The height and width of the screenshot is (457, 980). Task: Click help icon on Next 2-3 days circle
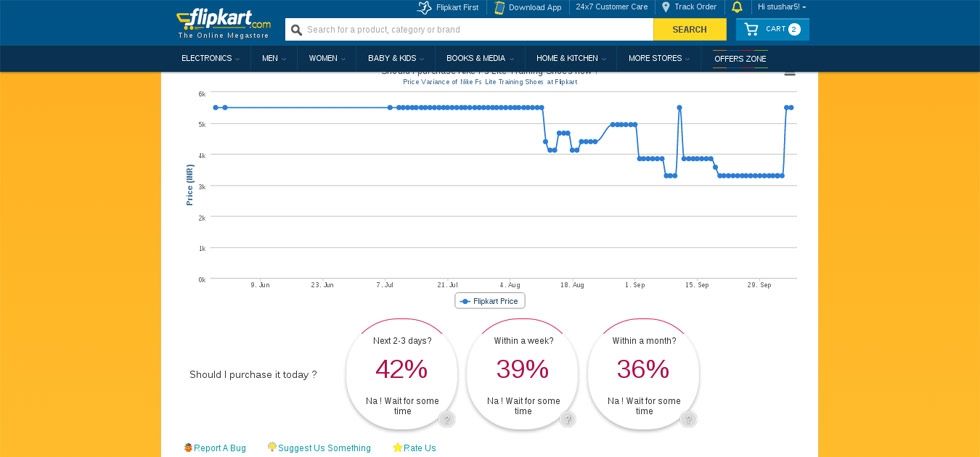447,419
